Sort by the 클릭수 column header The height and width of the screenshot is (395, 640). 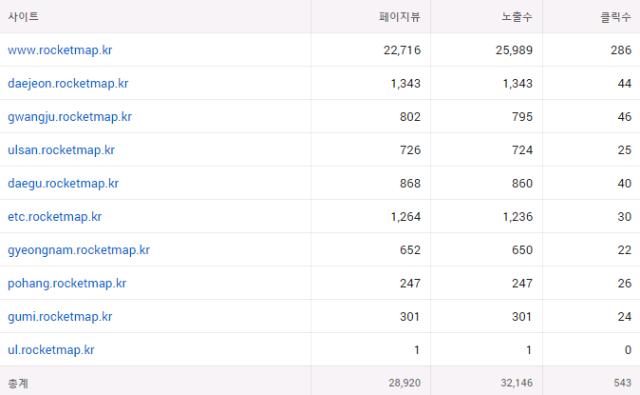pos(616,17)
